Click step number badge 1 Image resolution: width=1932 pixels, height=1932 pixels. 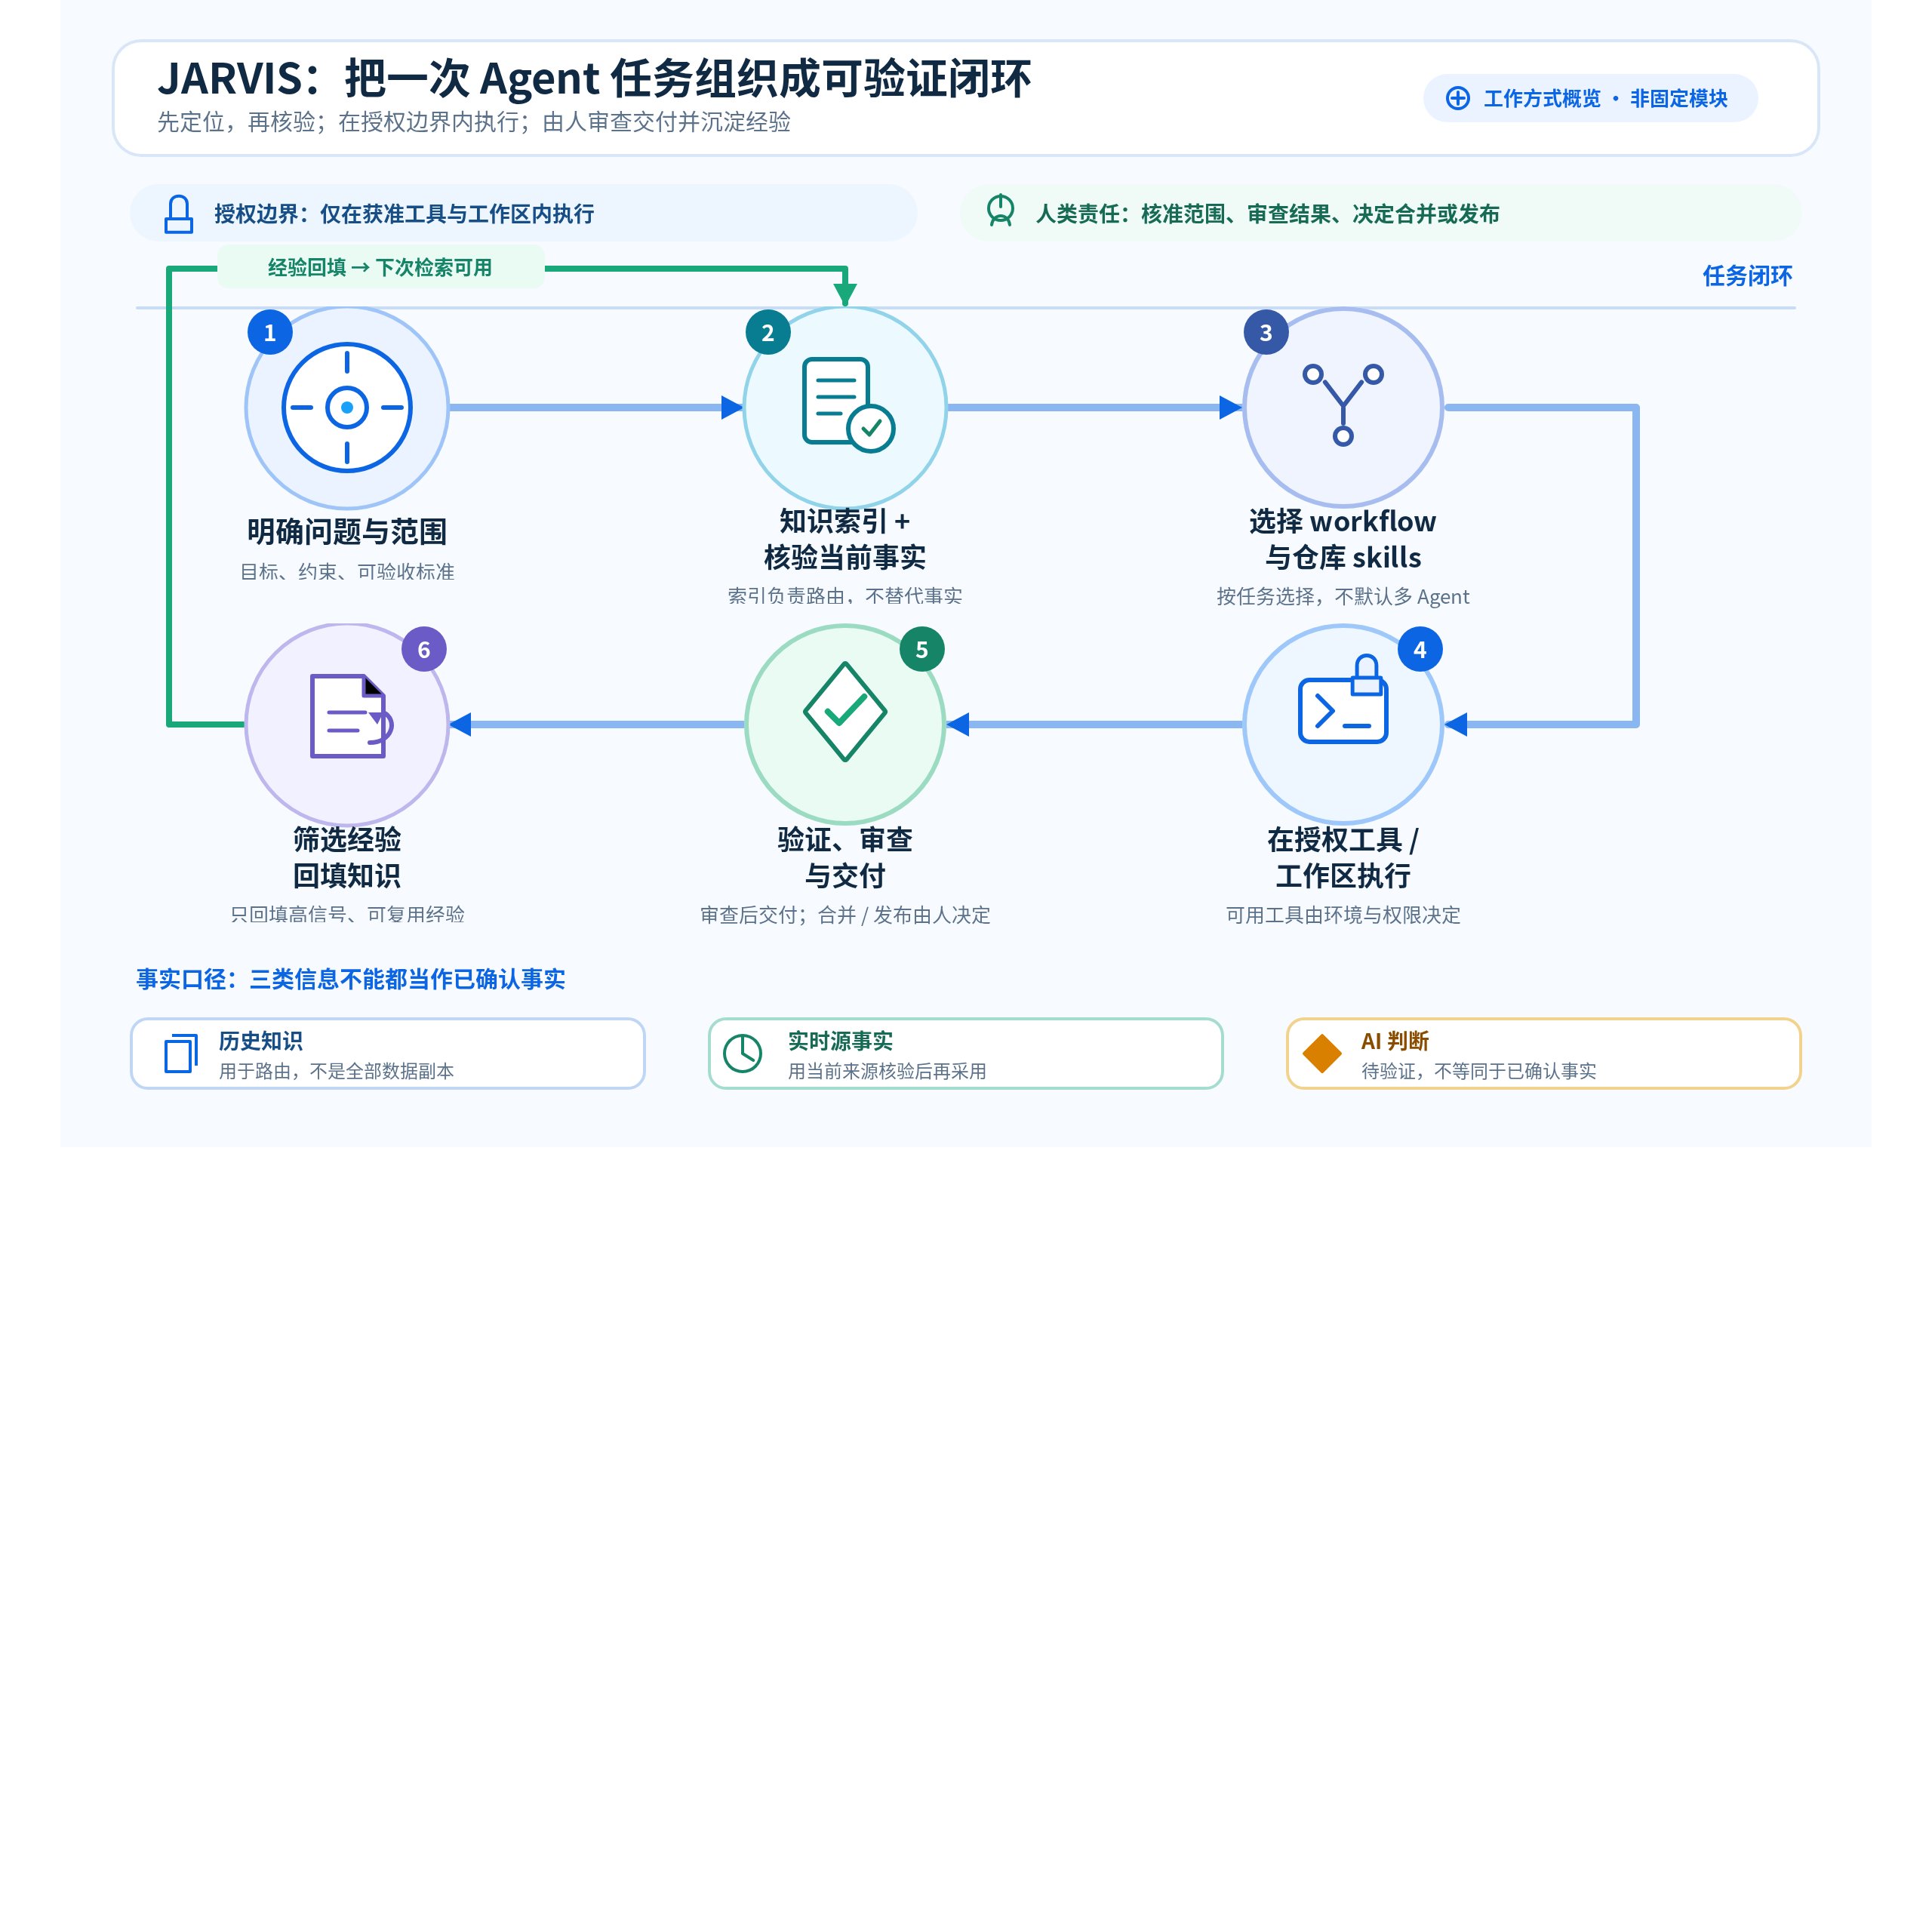coord(270,332)
